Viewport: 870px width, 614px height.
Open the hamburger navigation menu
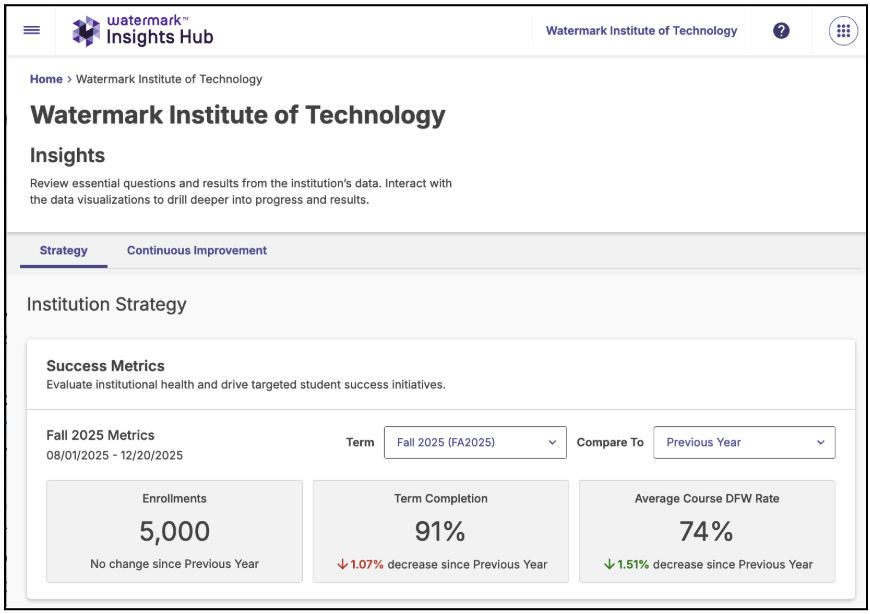click(x=32, y=31)
